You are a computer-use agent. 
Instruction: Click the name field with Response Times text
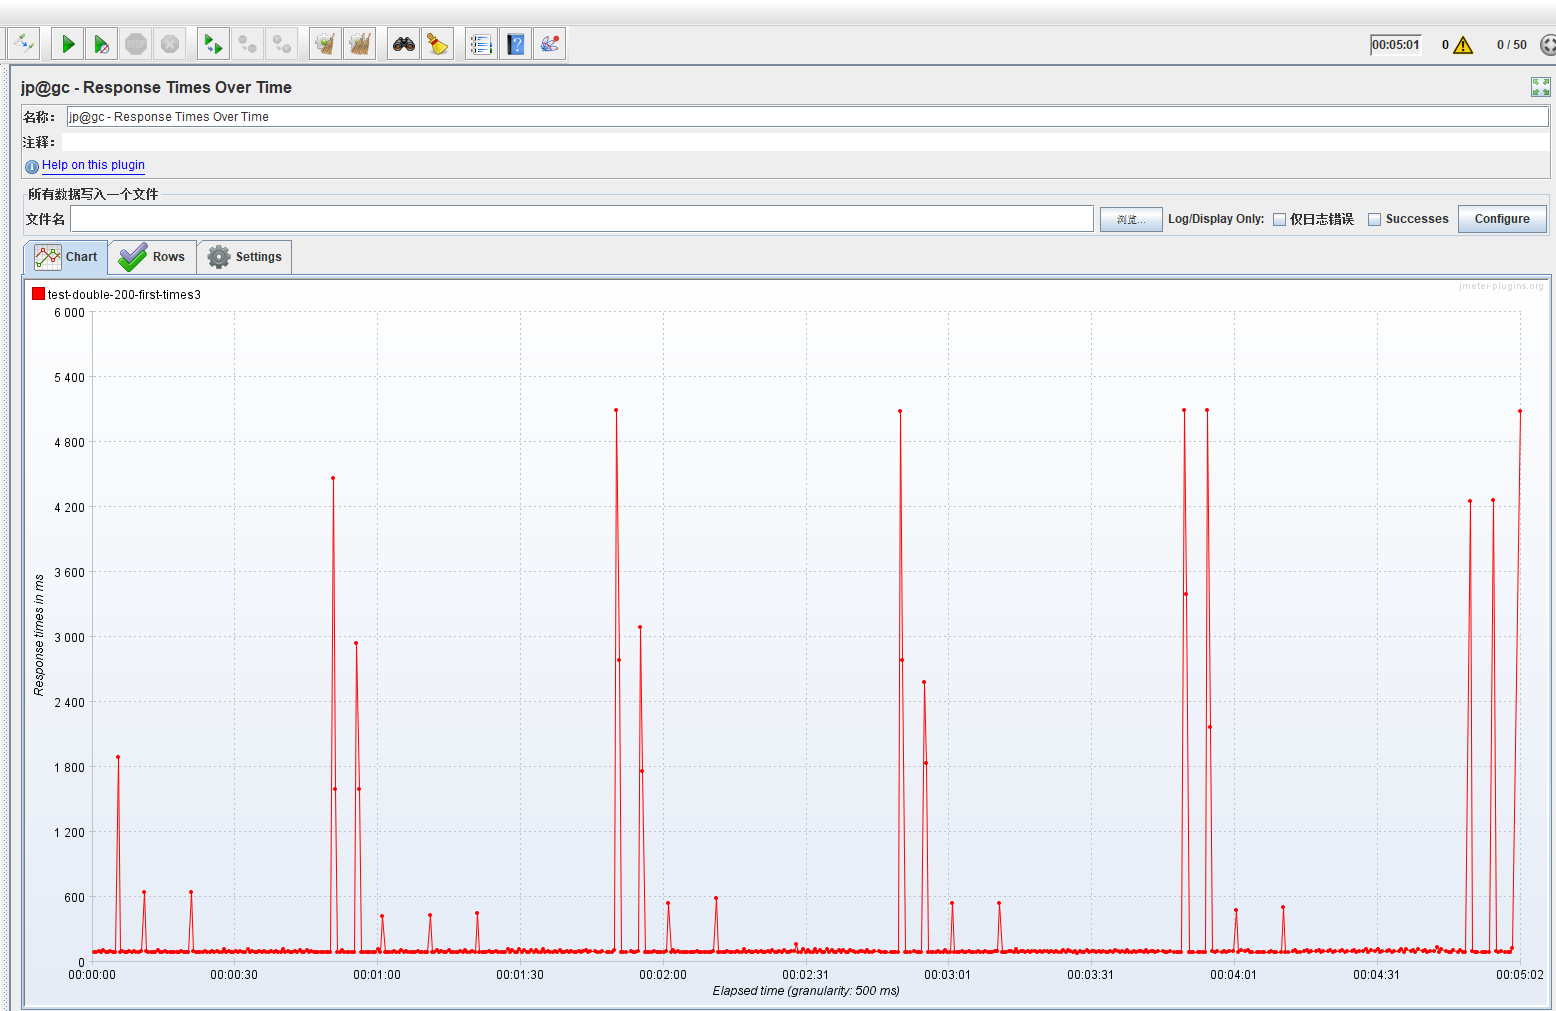[x=807, y=117]
